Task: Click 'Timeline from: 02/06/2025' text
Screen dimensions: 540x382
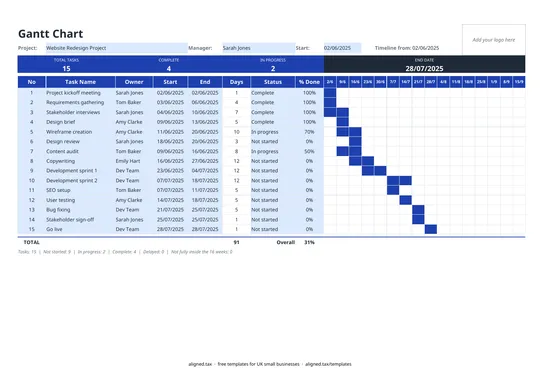Action: 407,48
